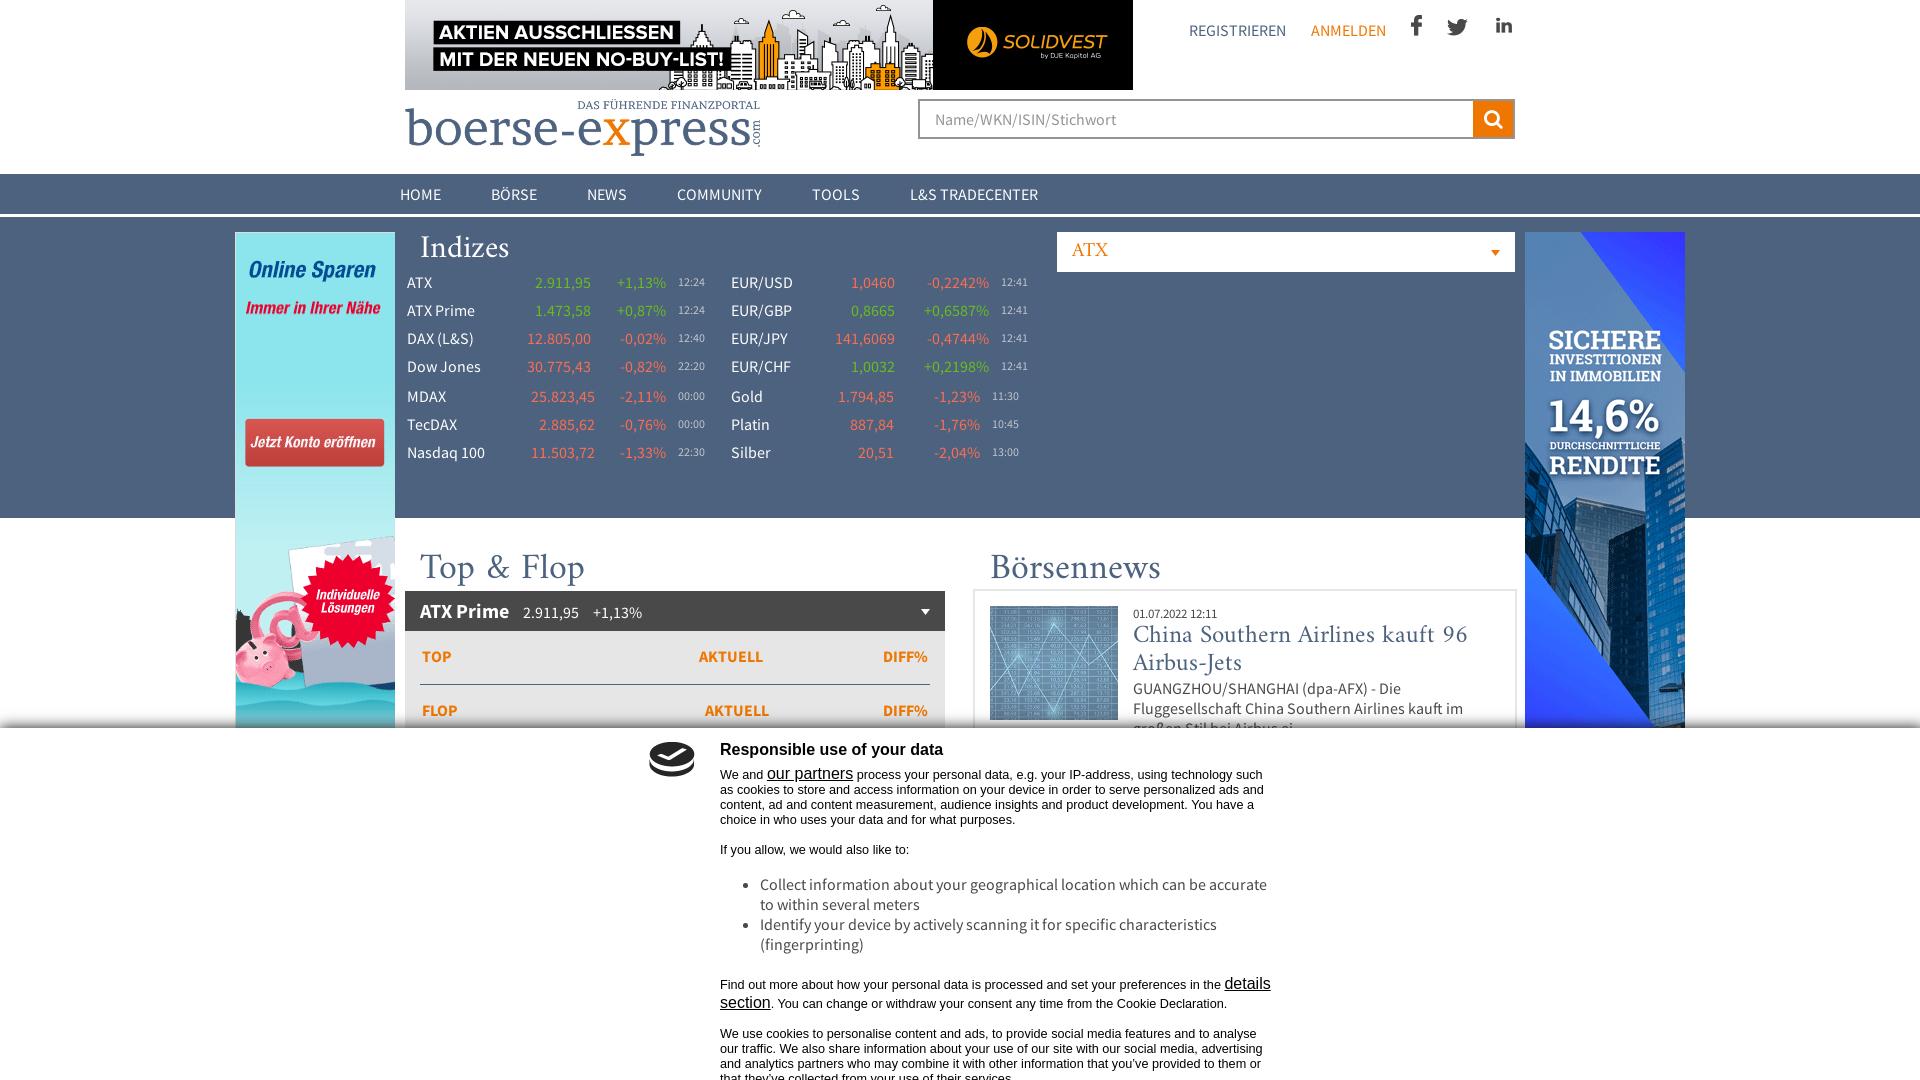This screenshot has width=1920, height=1080.
Task: Click the Cookiebot logo in consent banner
Action: (672, 759)
